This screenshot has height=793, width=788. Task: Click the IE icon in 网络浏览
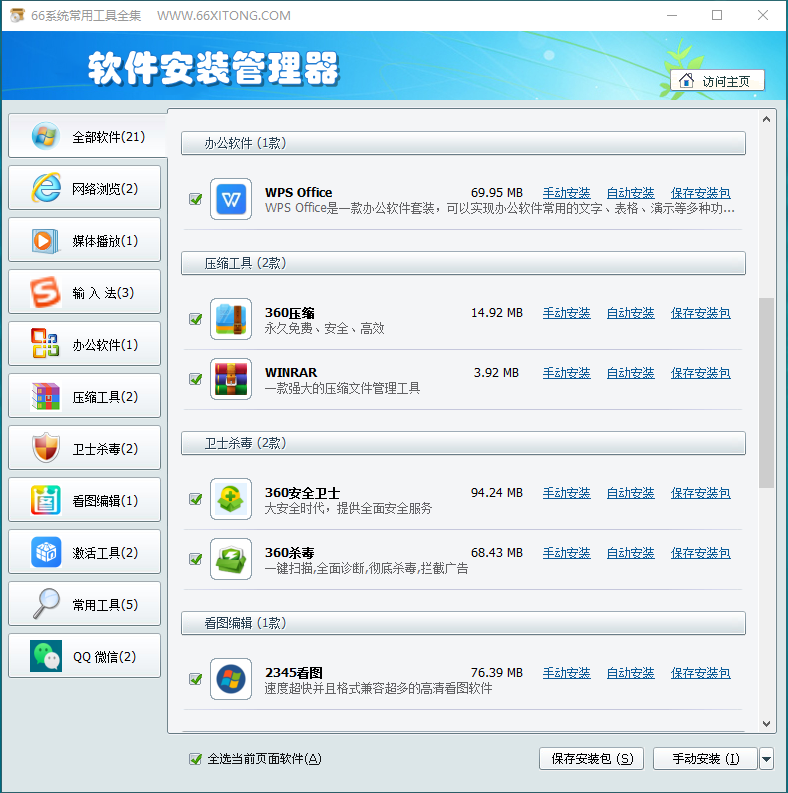46,188
